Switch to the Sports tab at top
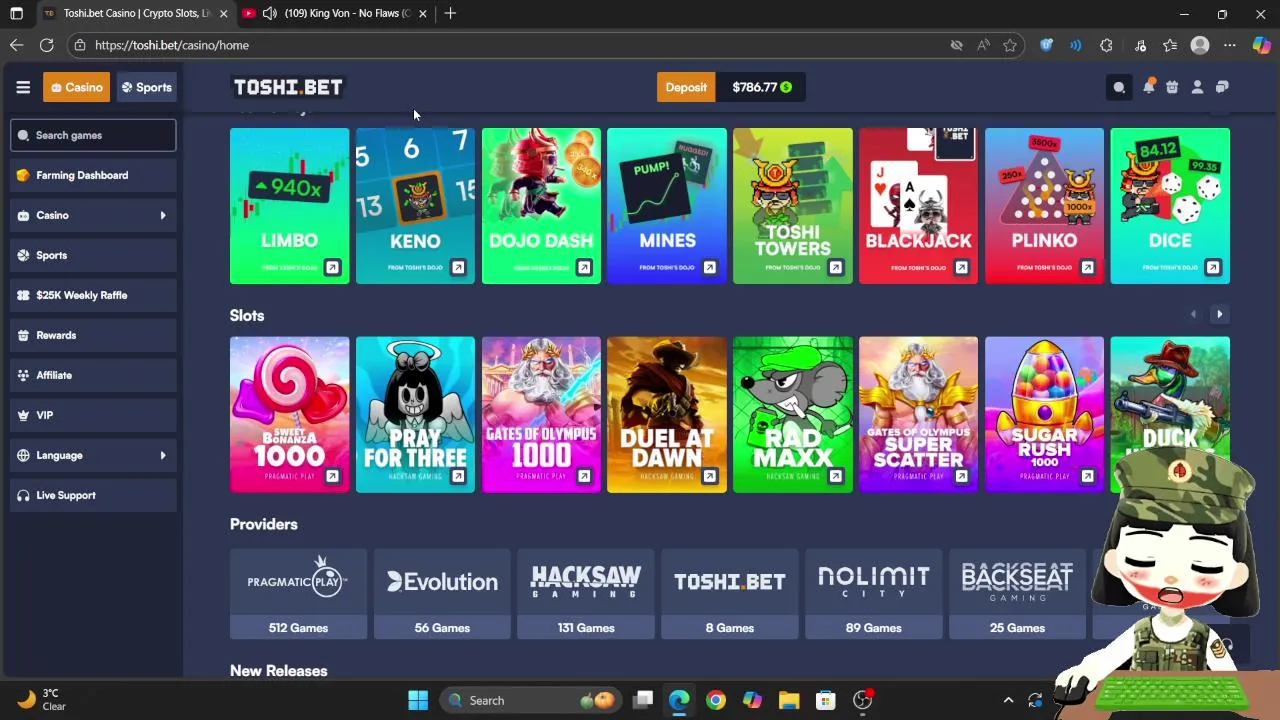This screenshot has width=1280, height=720. [147, 87]
